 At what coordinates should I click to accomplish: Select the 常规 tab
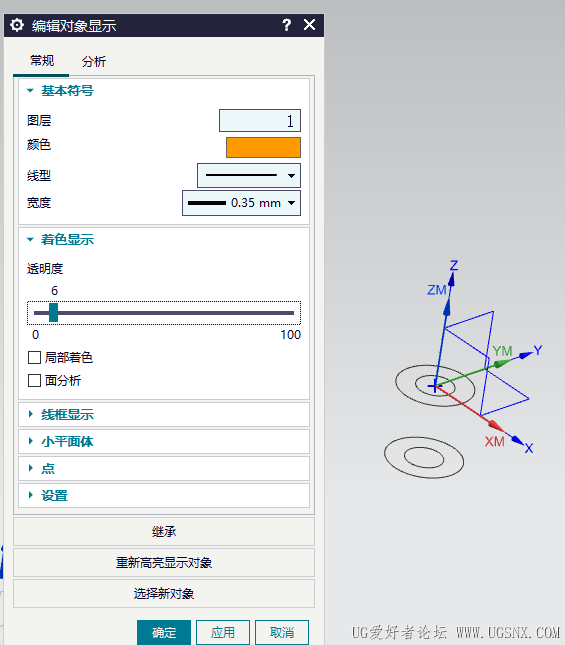tap(42, 61)
